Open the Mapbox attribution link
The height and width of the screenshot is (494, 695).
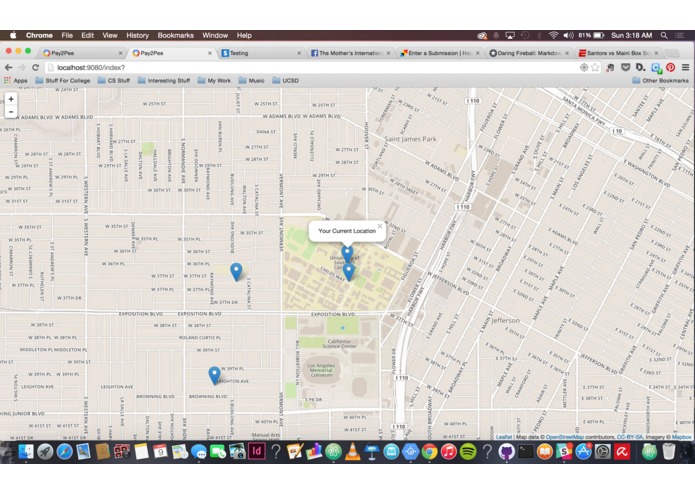point(681,437)
